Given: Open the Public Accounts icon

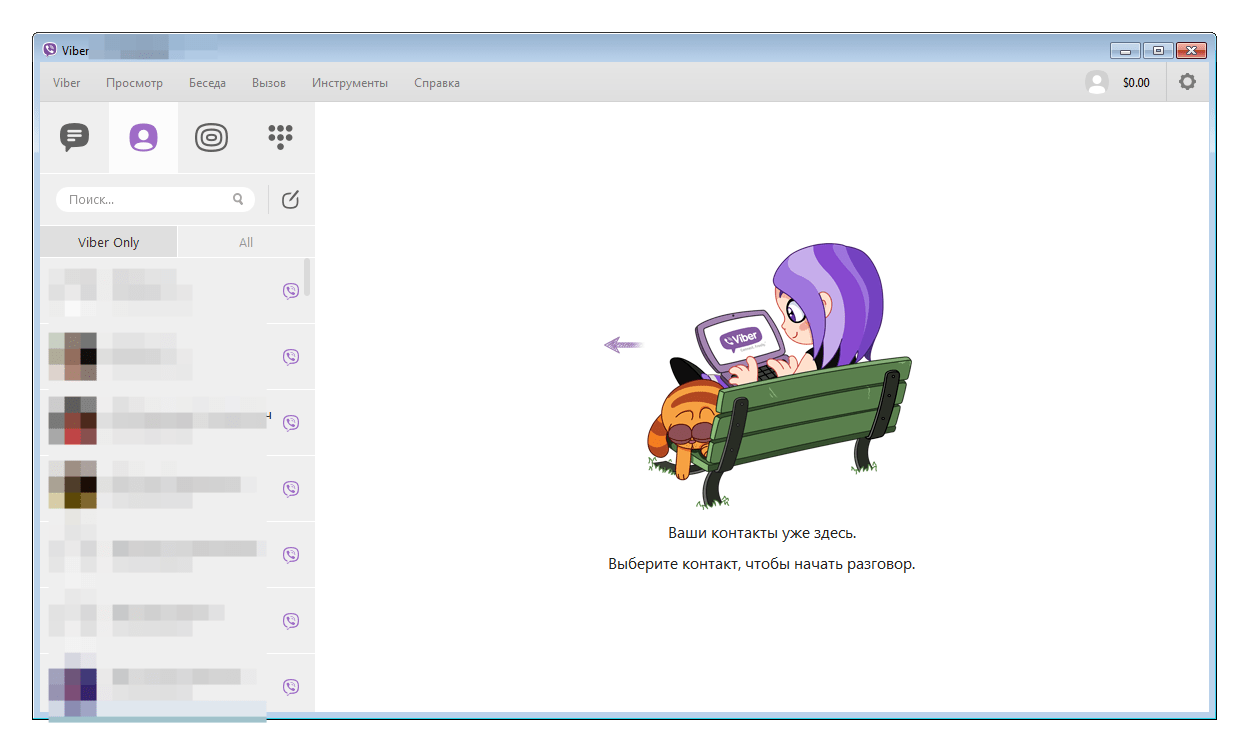Looking at the screenshot, I should (211, 137).
